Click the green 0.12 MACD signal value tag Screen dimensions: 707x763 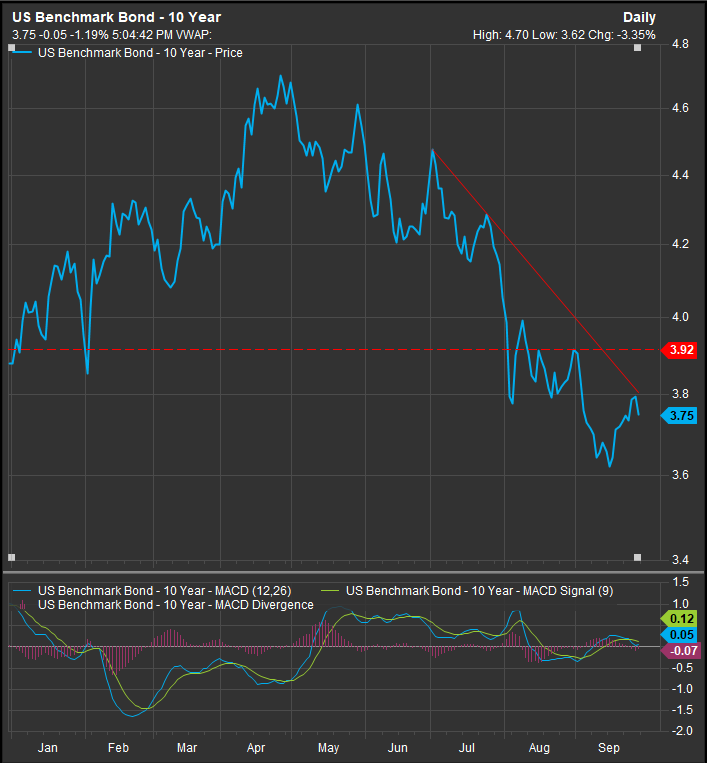(x=680, y=619)
